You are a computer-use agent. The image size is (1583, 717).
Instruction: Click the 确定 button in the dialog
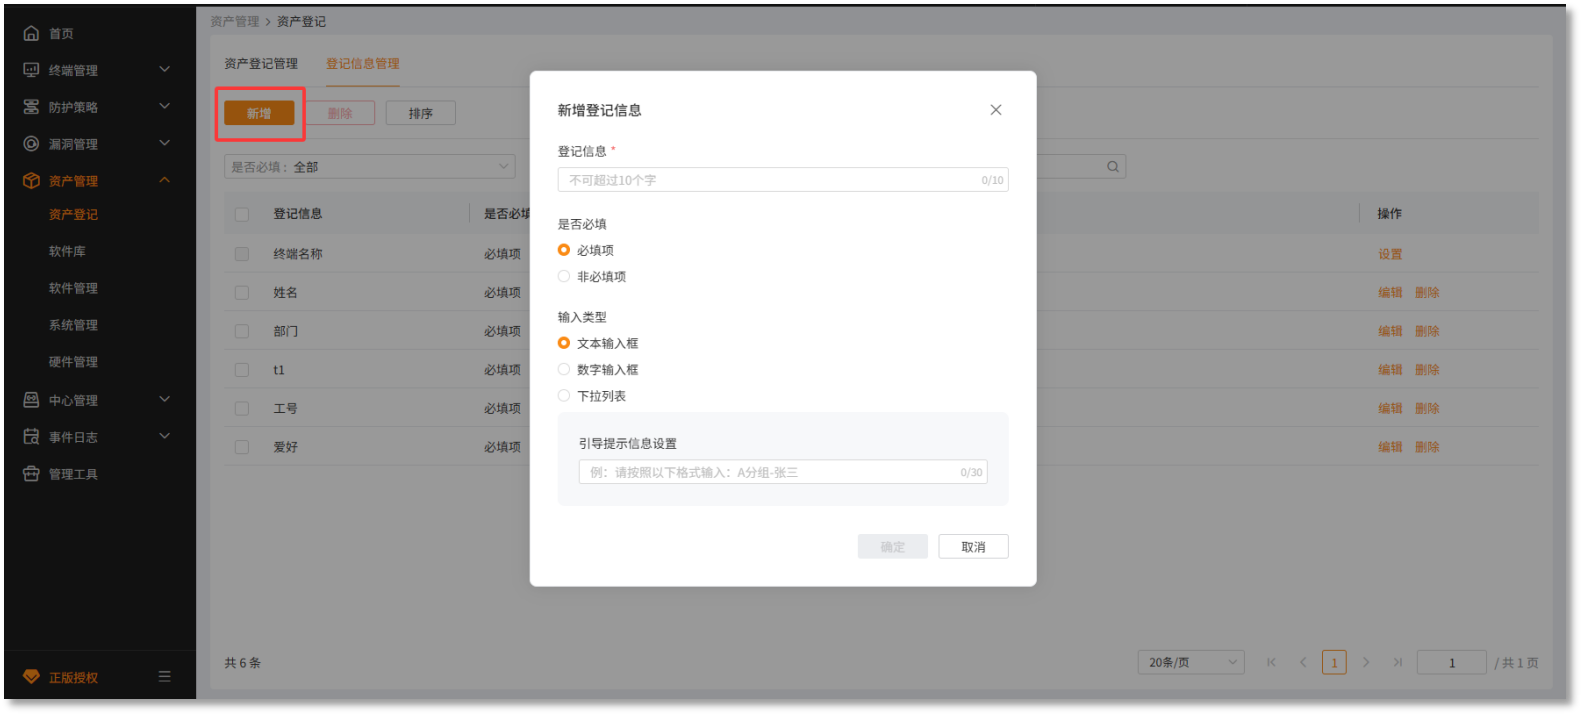pos(893,547)
